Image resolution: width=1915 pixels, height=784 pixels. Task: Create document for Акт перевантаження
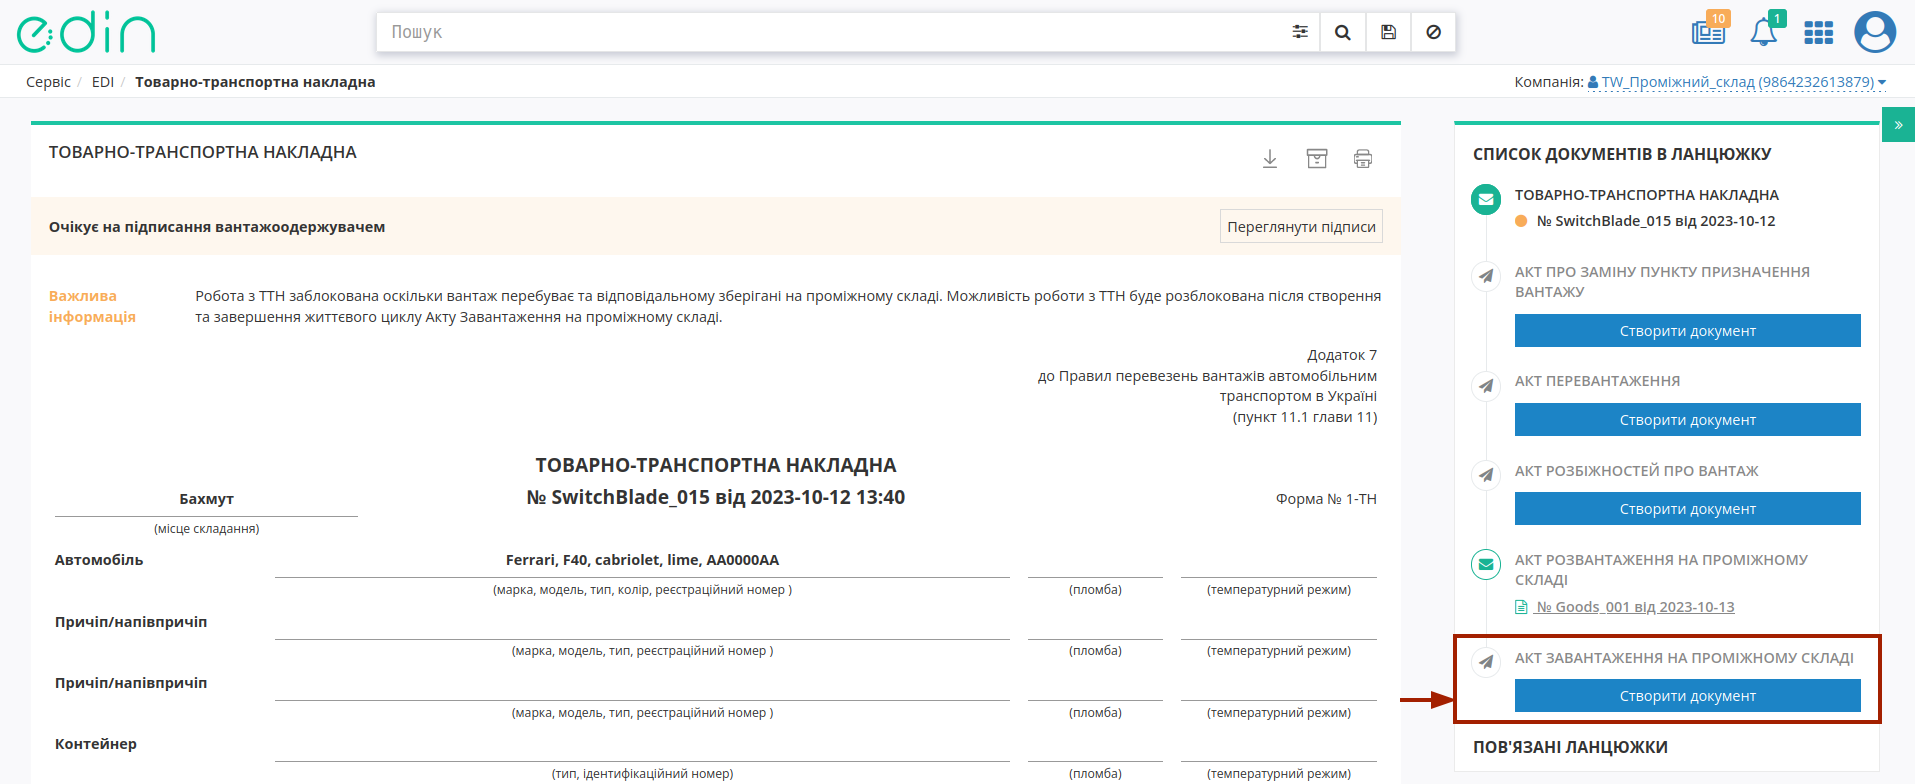coord(1687,420)
